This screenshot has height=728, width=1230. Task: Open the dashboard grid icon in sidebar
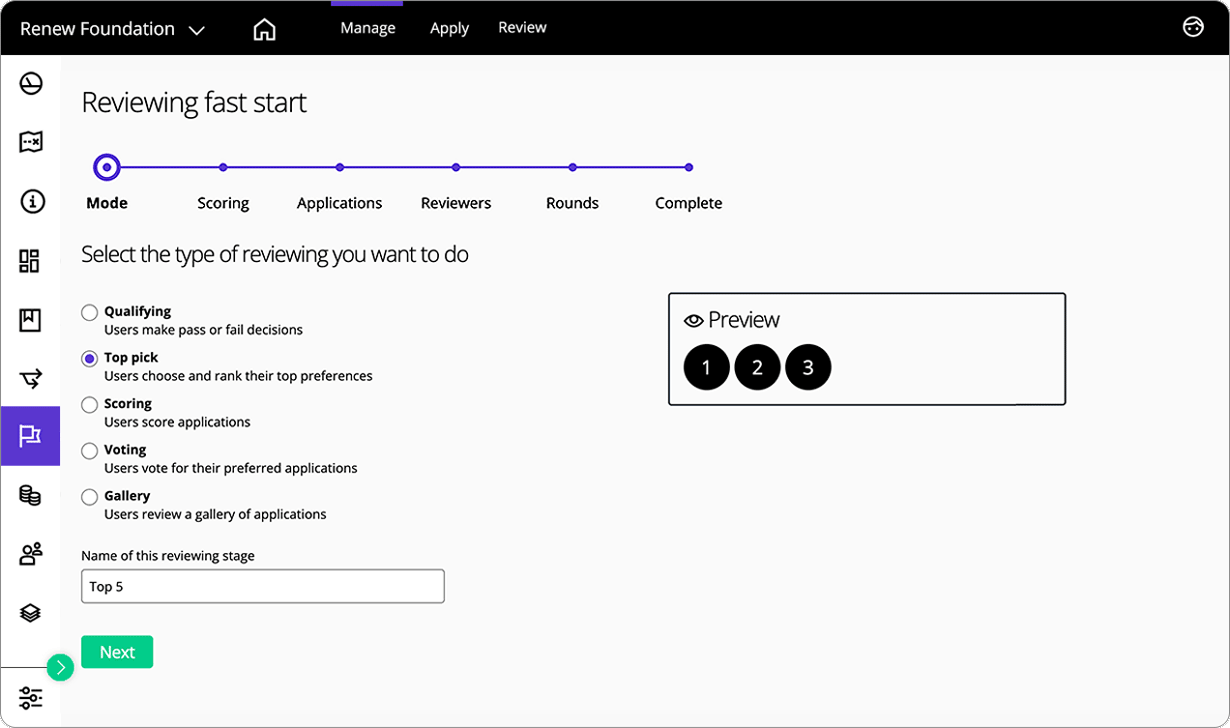click(31, 260)
